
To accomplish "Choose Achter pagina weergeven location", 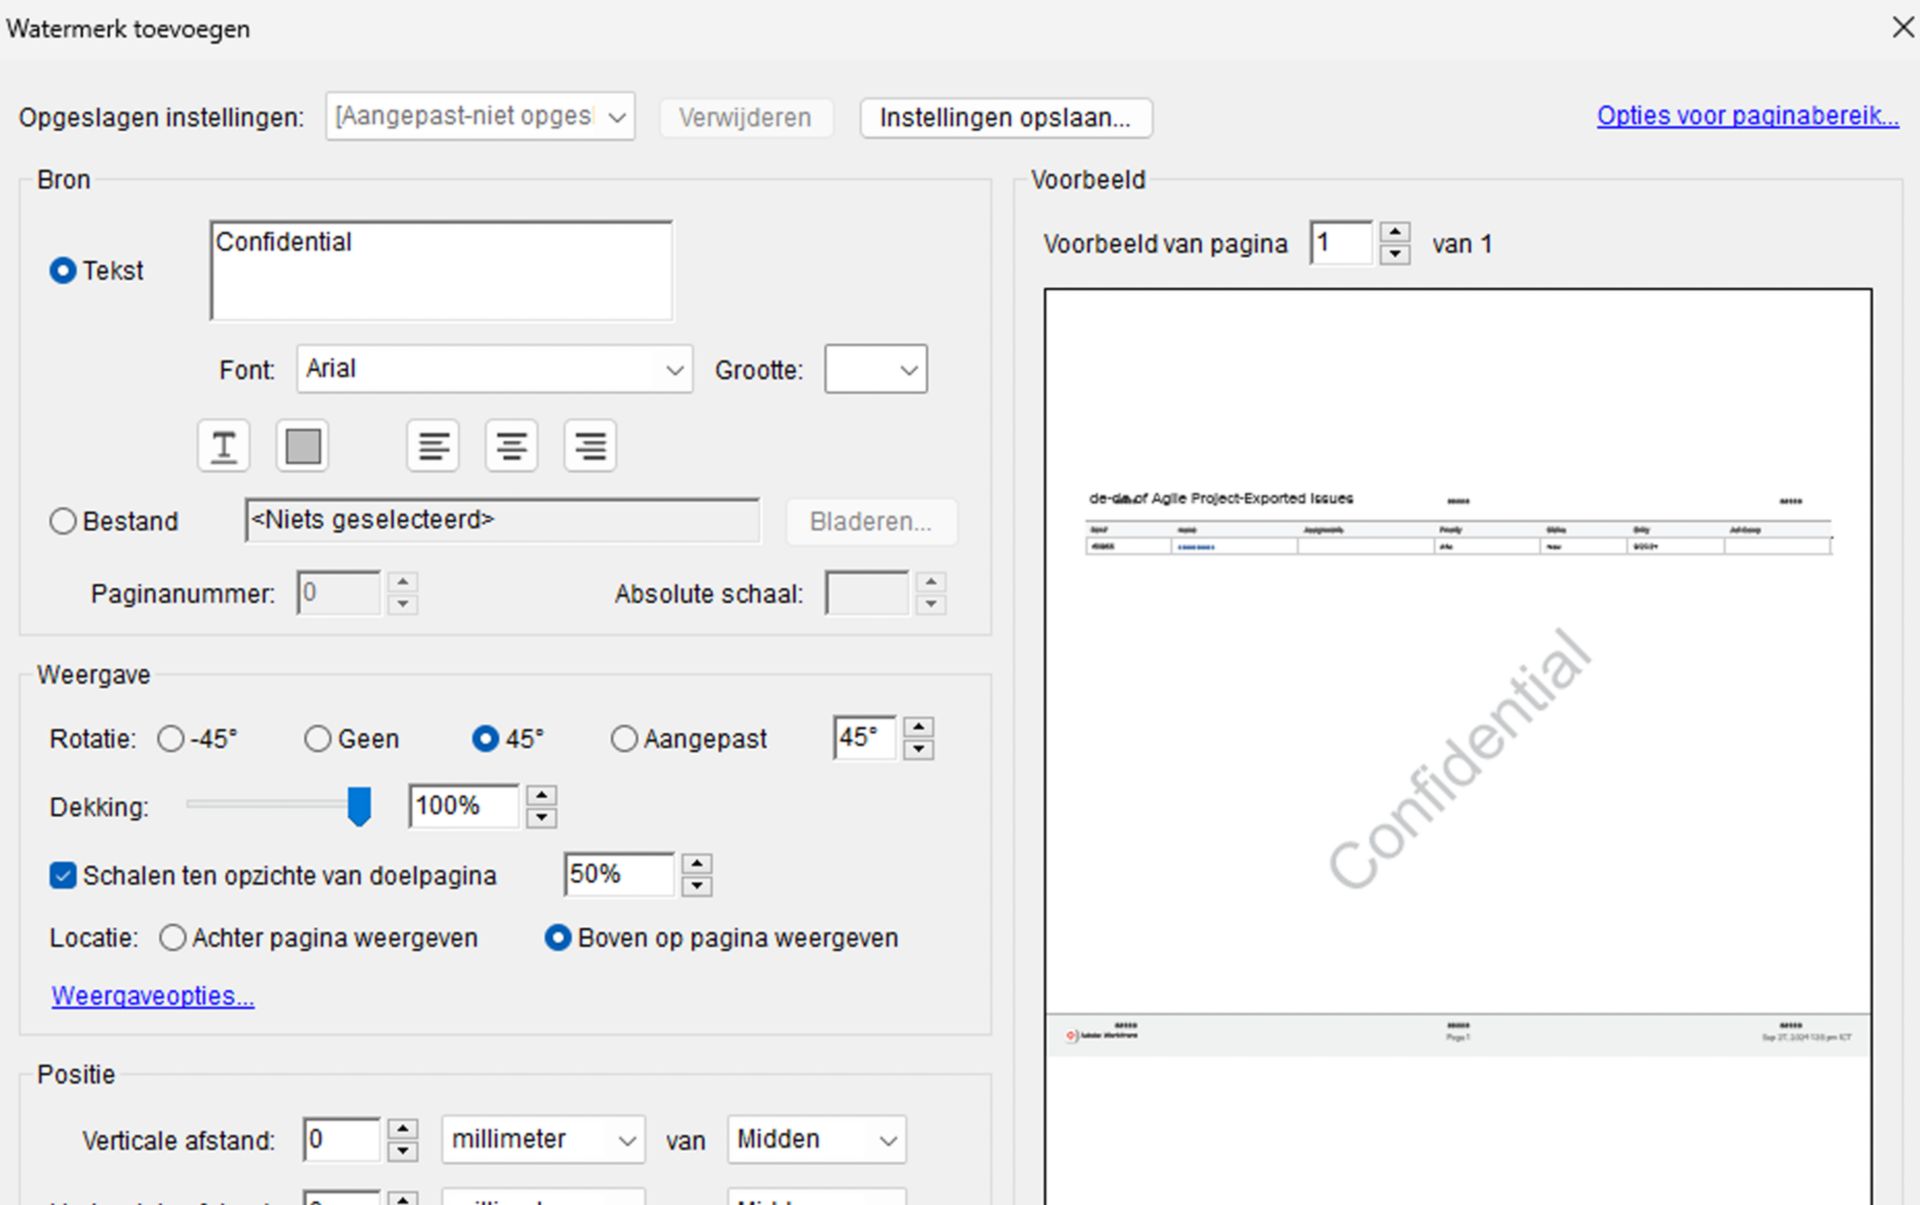I will coord(173,938).
